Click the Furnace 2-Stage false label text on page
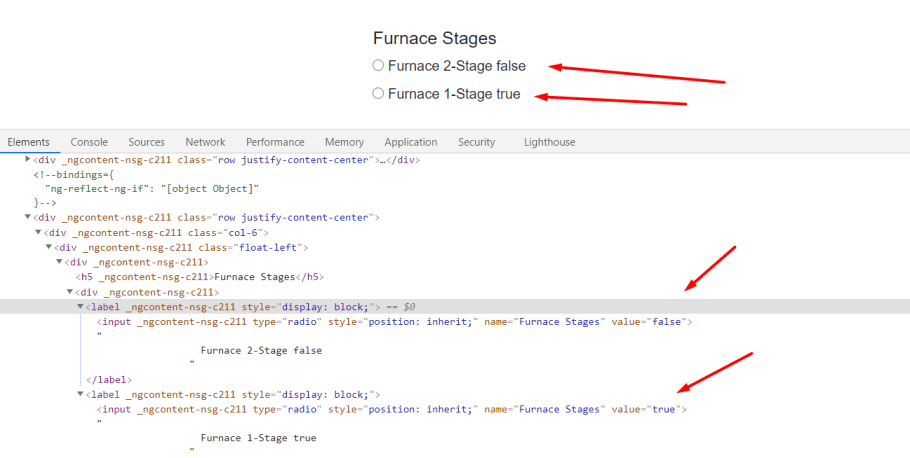Viewport: 910px width, 458px height. 457,66
